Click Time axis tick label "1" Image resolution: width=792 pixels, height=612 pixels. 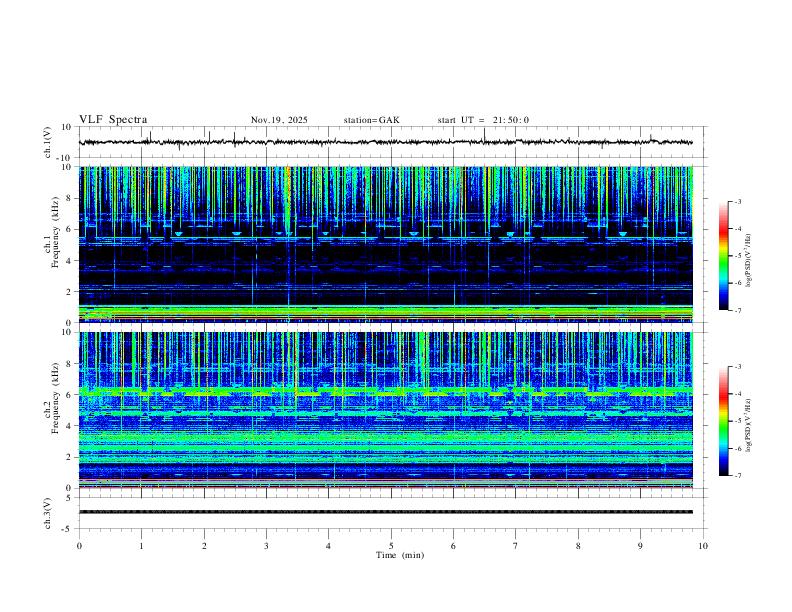(x=141, y=546)
